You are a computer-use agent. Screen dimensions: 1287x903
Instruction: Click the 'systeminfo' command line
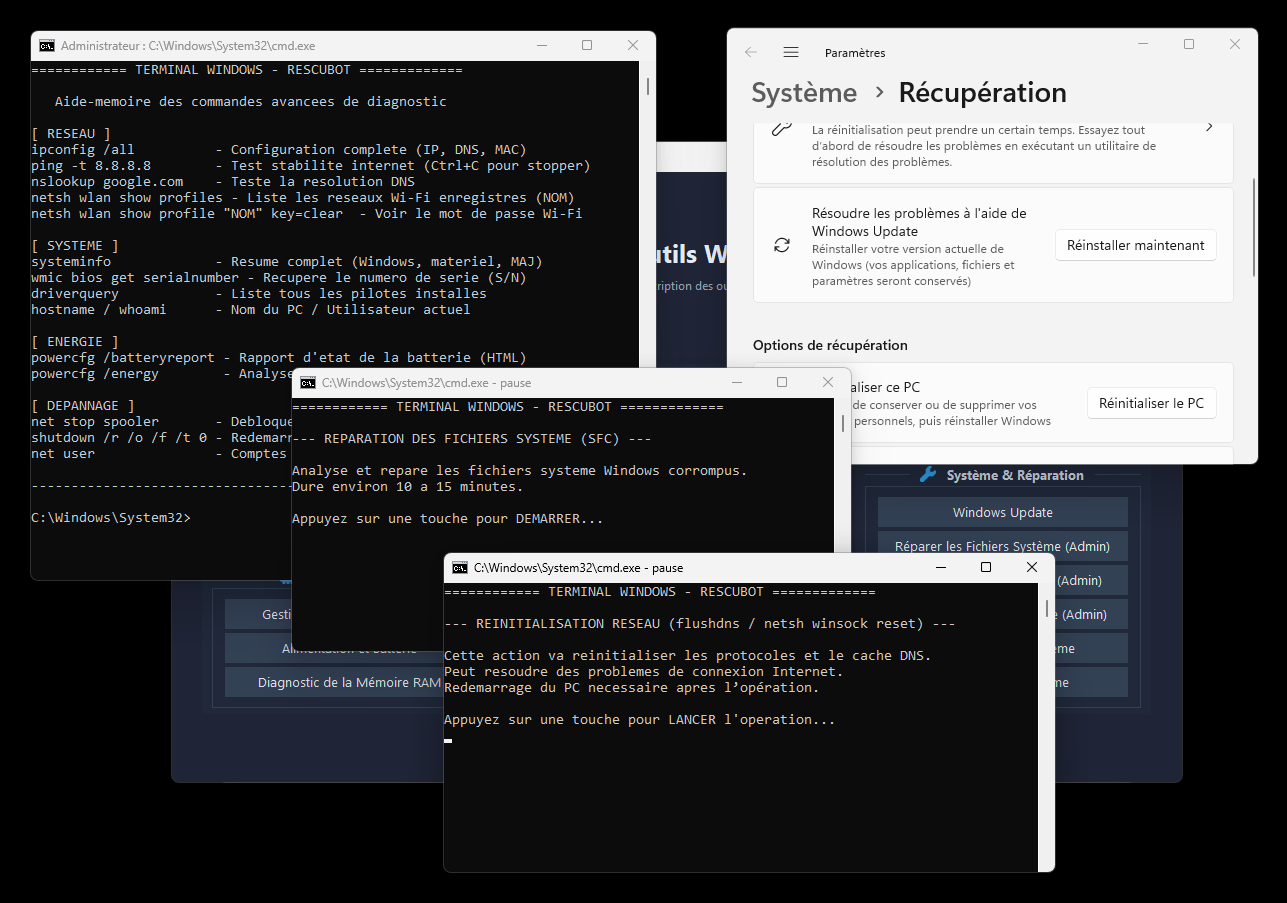pyautogui.click(x=287, y=262)
